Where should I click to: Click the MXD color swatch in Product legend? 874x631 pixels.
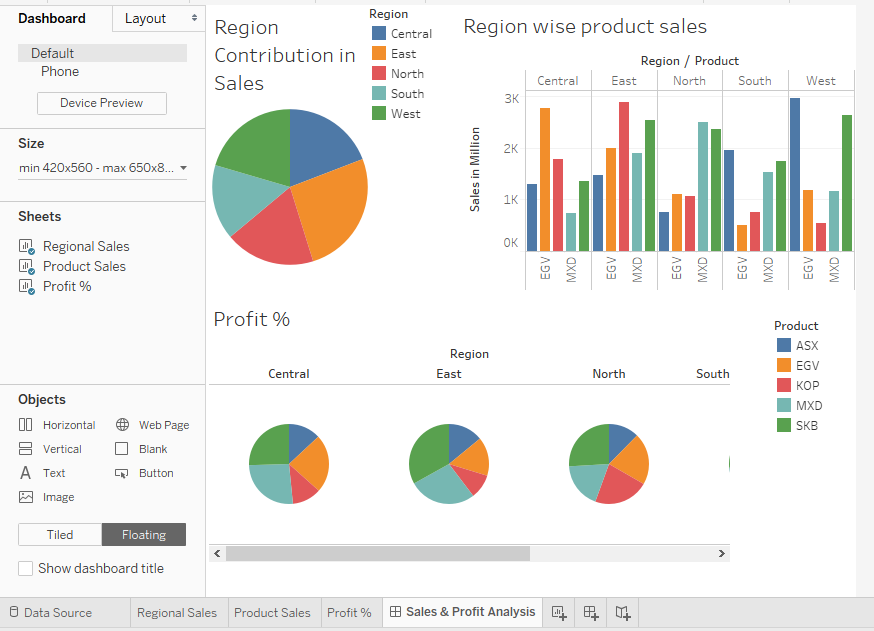click(784, 405)
